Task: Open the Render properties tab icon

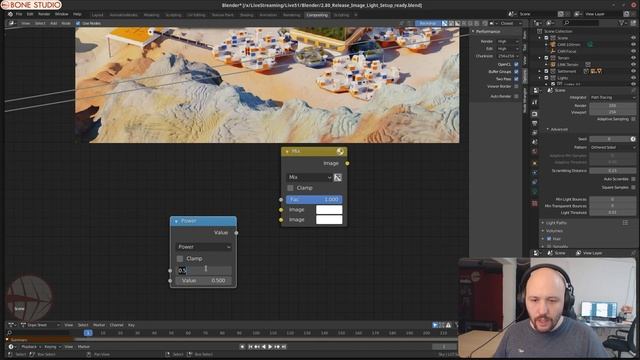Action: click(535, 114)
